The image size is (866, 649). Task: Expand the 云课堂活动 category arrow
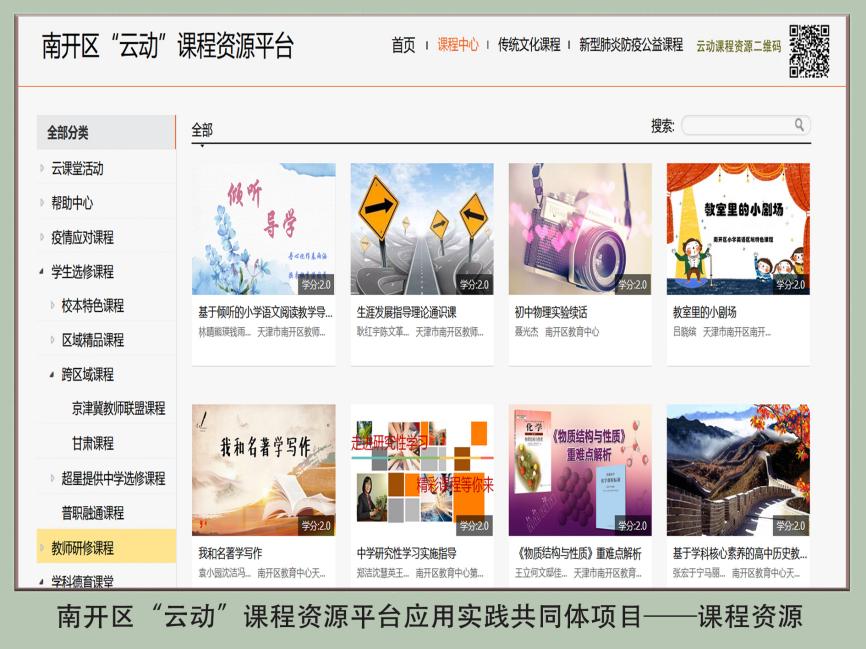pos(42,168)
